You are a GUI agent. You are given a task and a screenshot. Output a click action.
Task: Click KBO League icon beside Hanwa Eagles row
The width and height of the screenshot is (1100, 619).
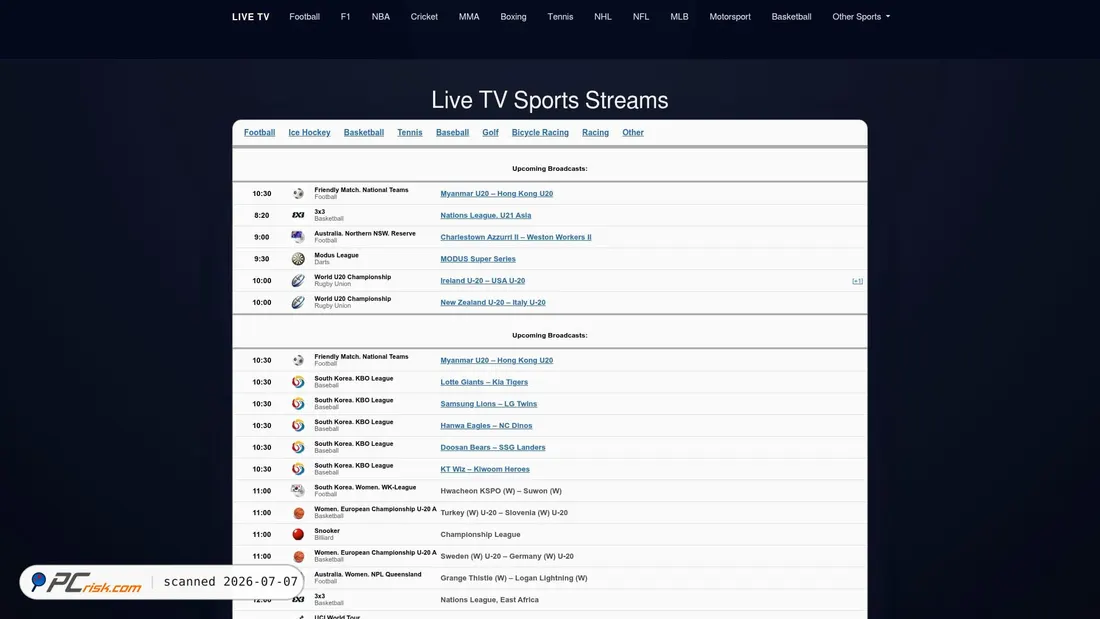click(x=298, y=426)
